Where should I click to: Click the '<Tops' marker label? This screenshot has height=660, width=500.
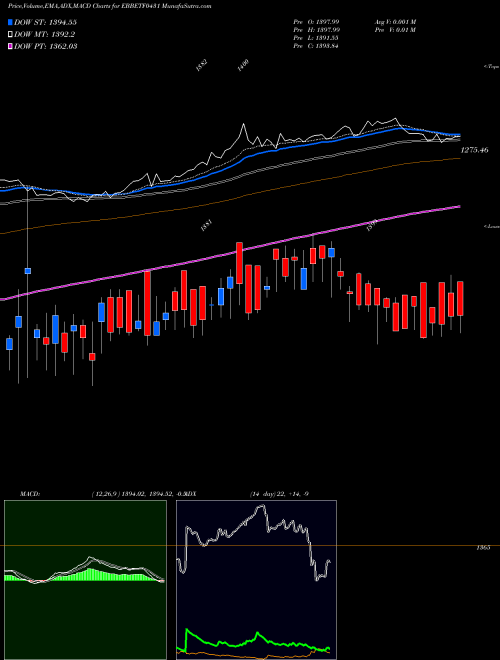(x=492, y=67)
